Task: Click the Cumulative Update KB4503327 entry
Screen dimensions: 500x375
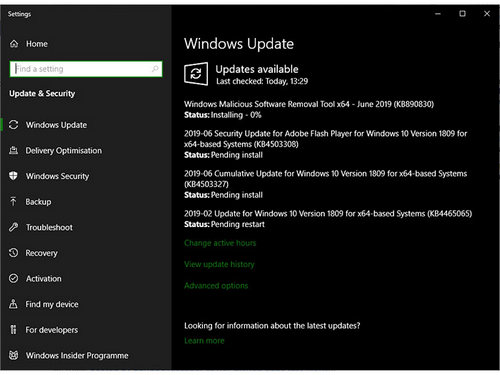Action: 325,179
